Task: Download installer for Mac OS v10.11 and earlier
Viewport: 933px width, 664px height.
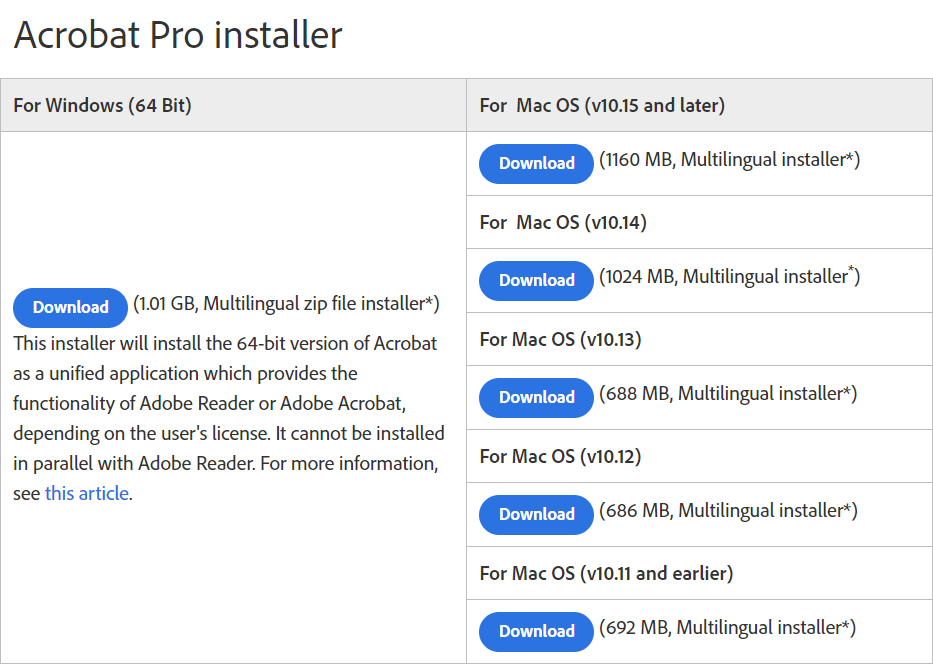Action: 537,631
